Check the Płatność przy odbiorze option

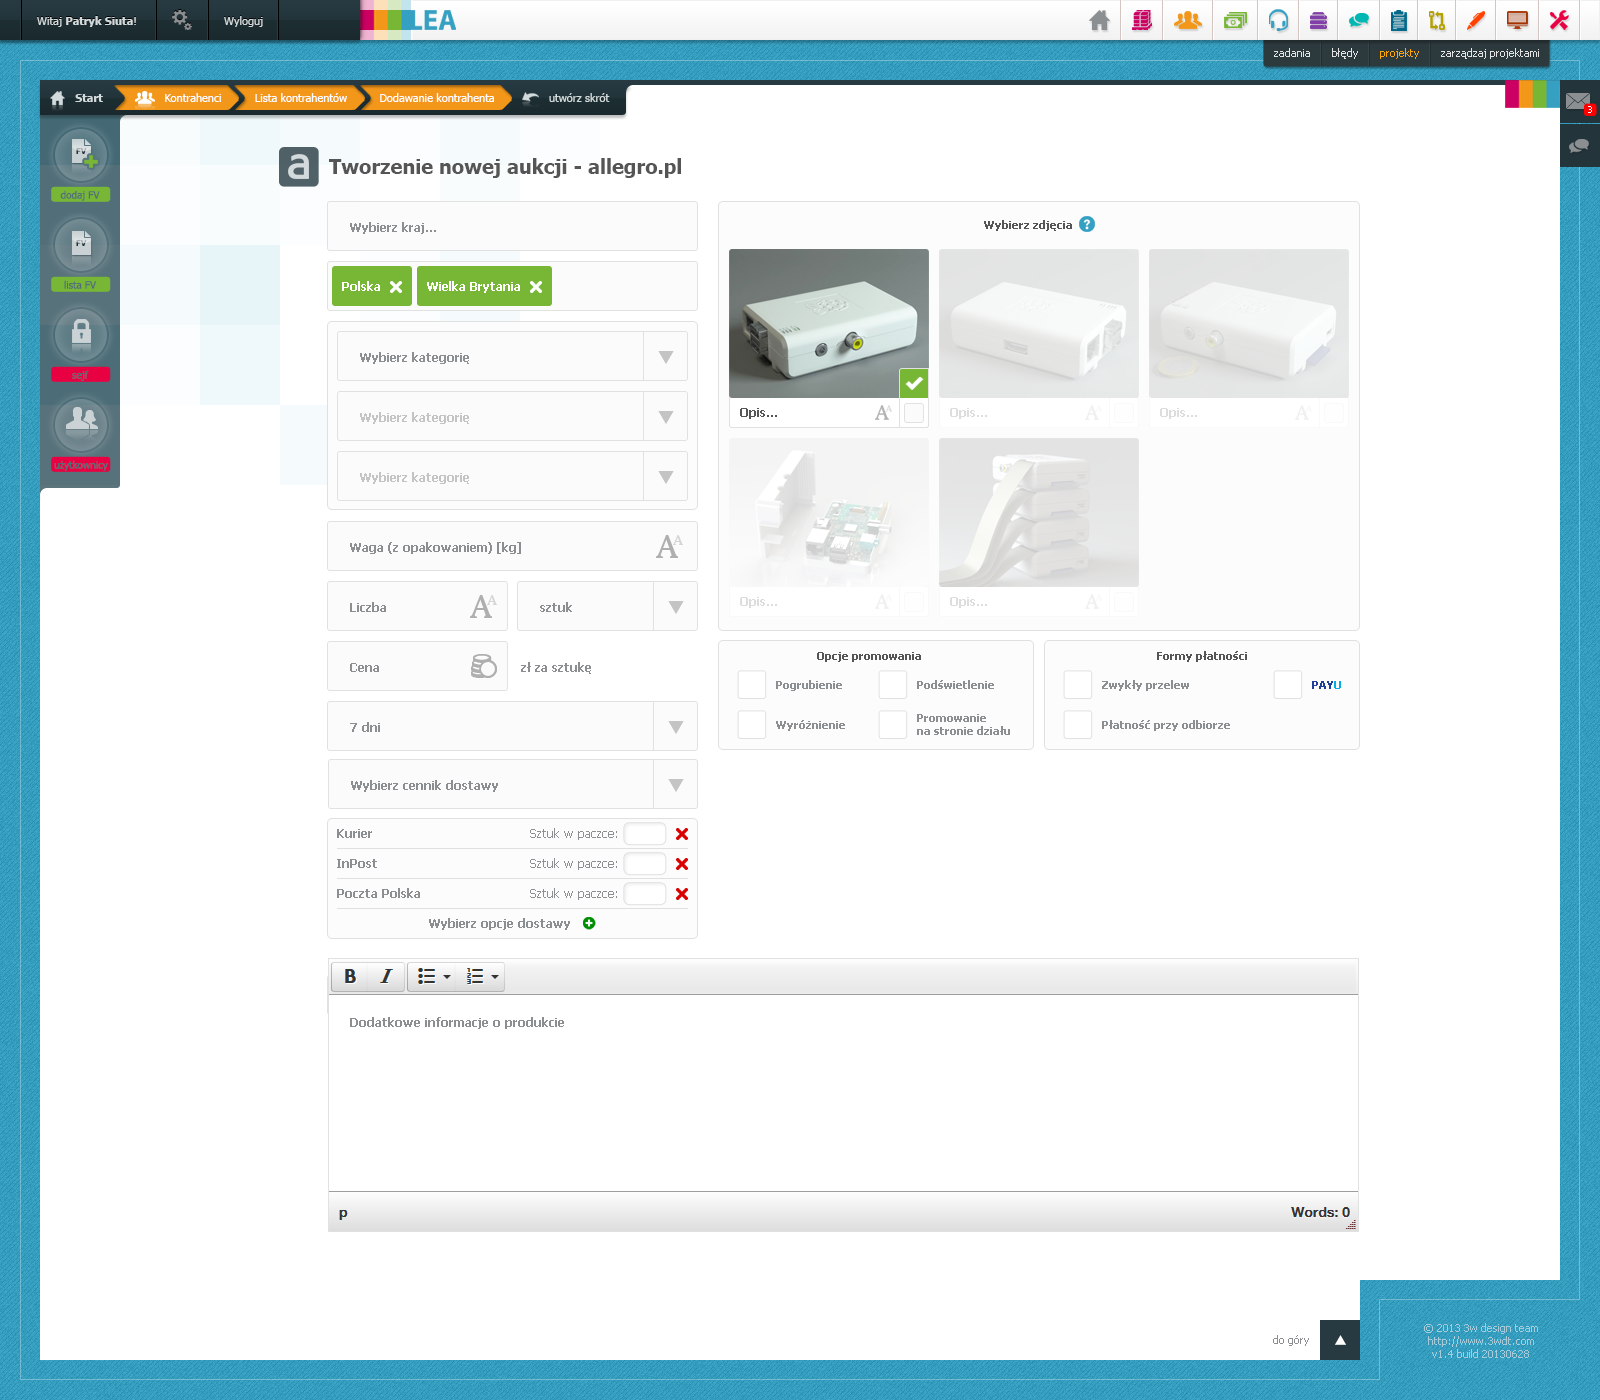(x=1078, y=725)
